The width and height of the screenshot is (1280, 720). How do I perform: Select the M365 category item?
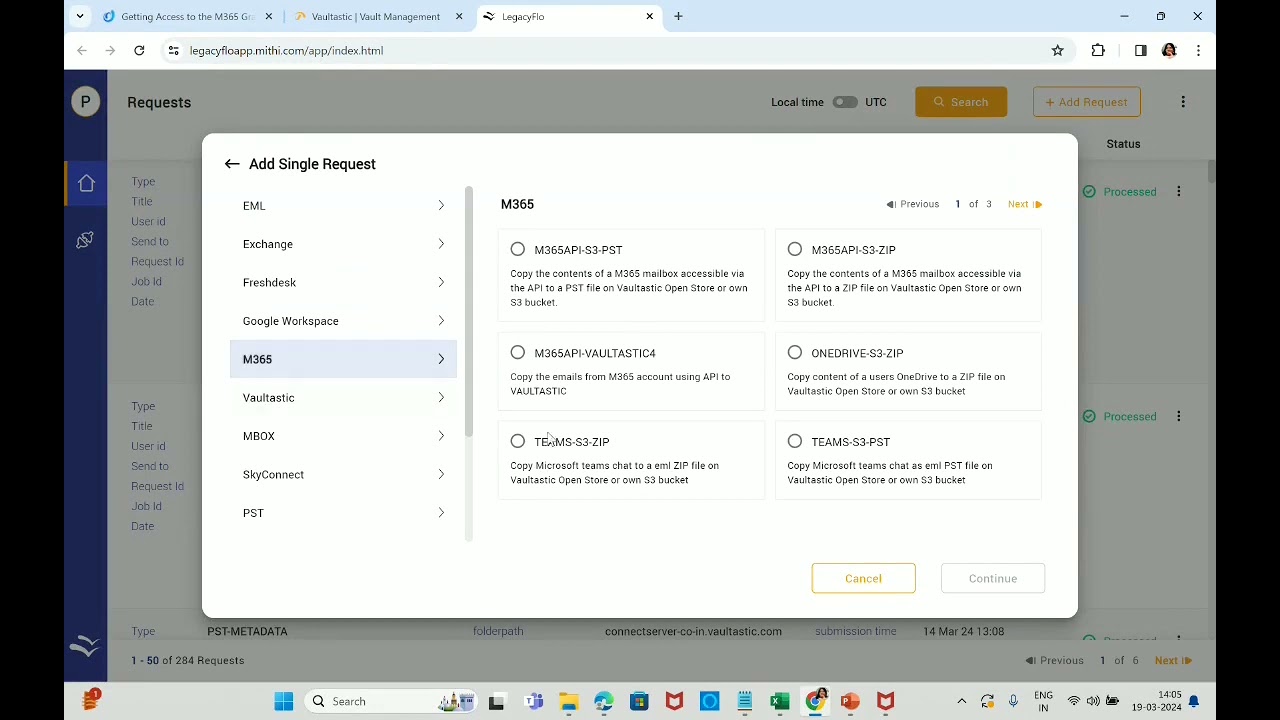(343, 359)
